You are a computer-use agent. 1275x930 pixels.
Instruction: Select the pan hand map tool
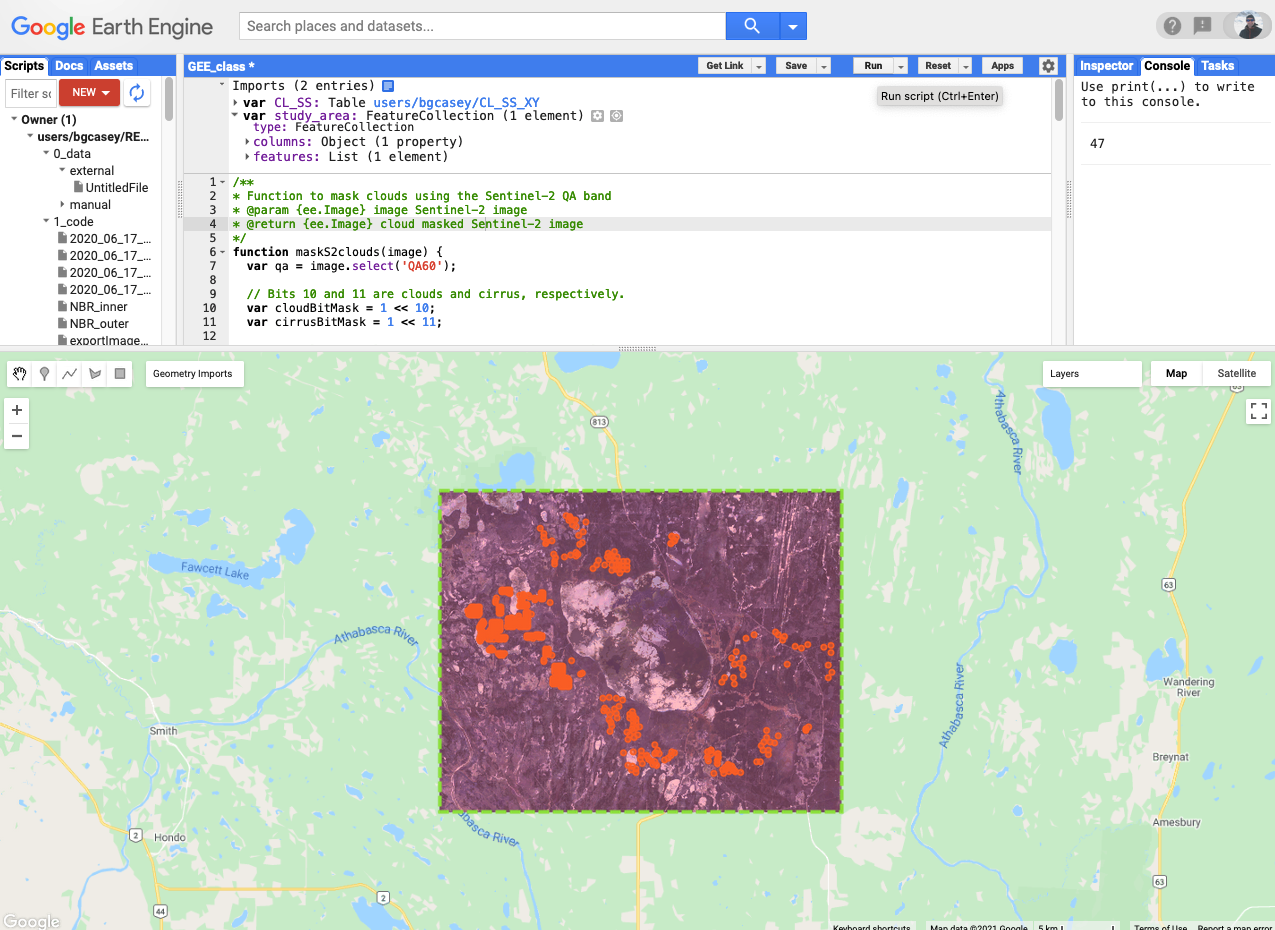coord(20,374)
